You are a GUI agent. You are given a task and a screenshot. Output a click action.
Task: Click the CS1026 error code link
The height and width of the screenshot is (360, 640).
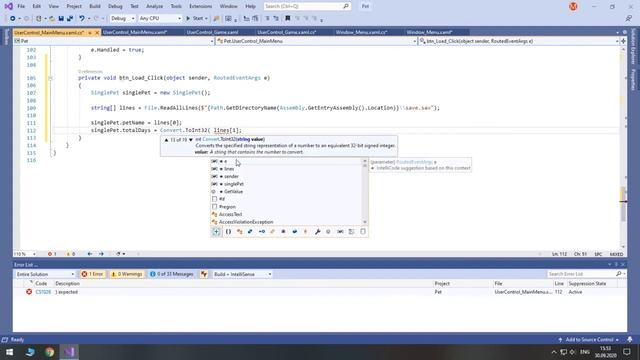point(43,292)
